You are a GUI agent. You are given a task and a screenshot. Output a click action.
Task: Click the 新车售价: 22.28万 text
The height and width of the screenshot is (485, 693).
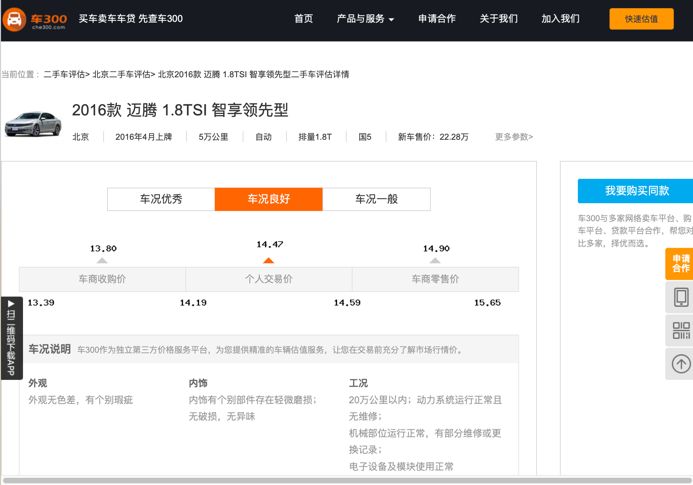click(433, 137)
